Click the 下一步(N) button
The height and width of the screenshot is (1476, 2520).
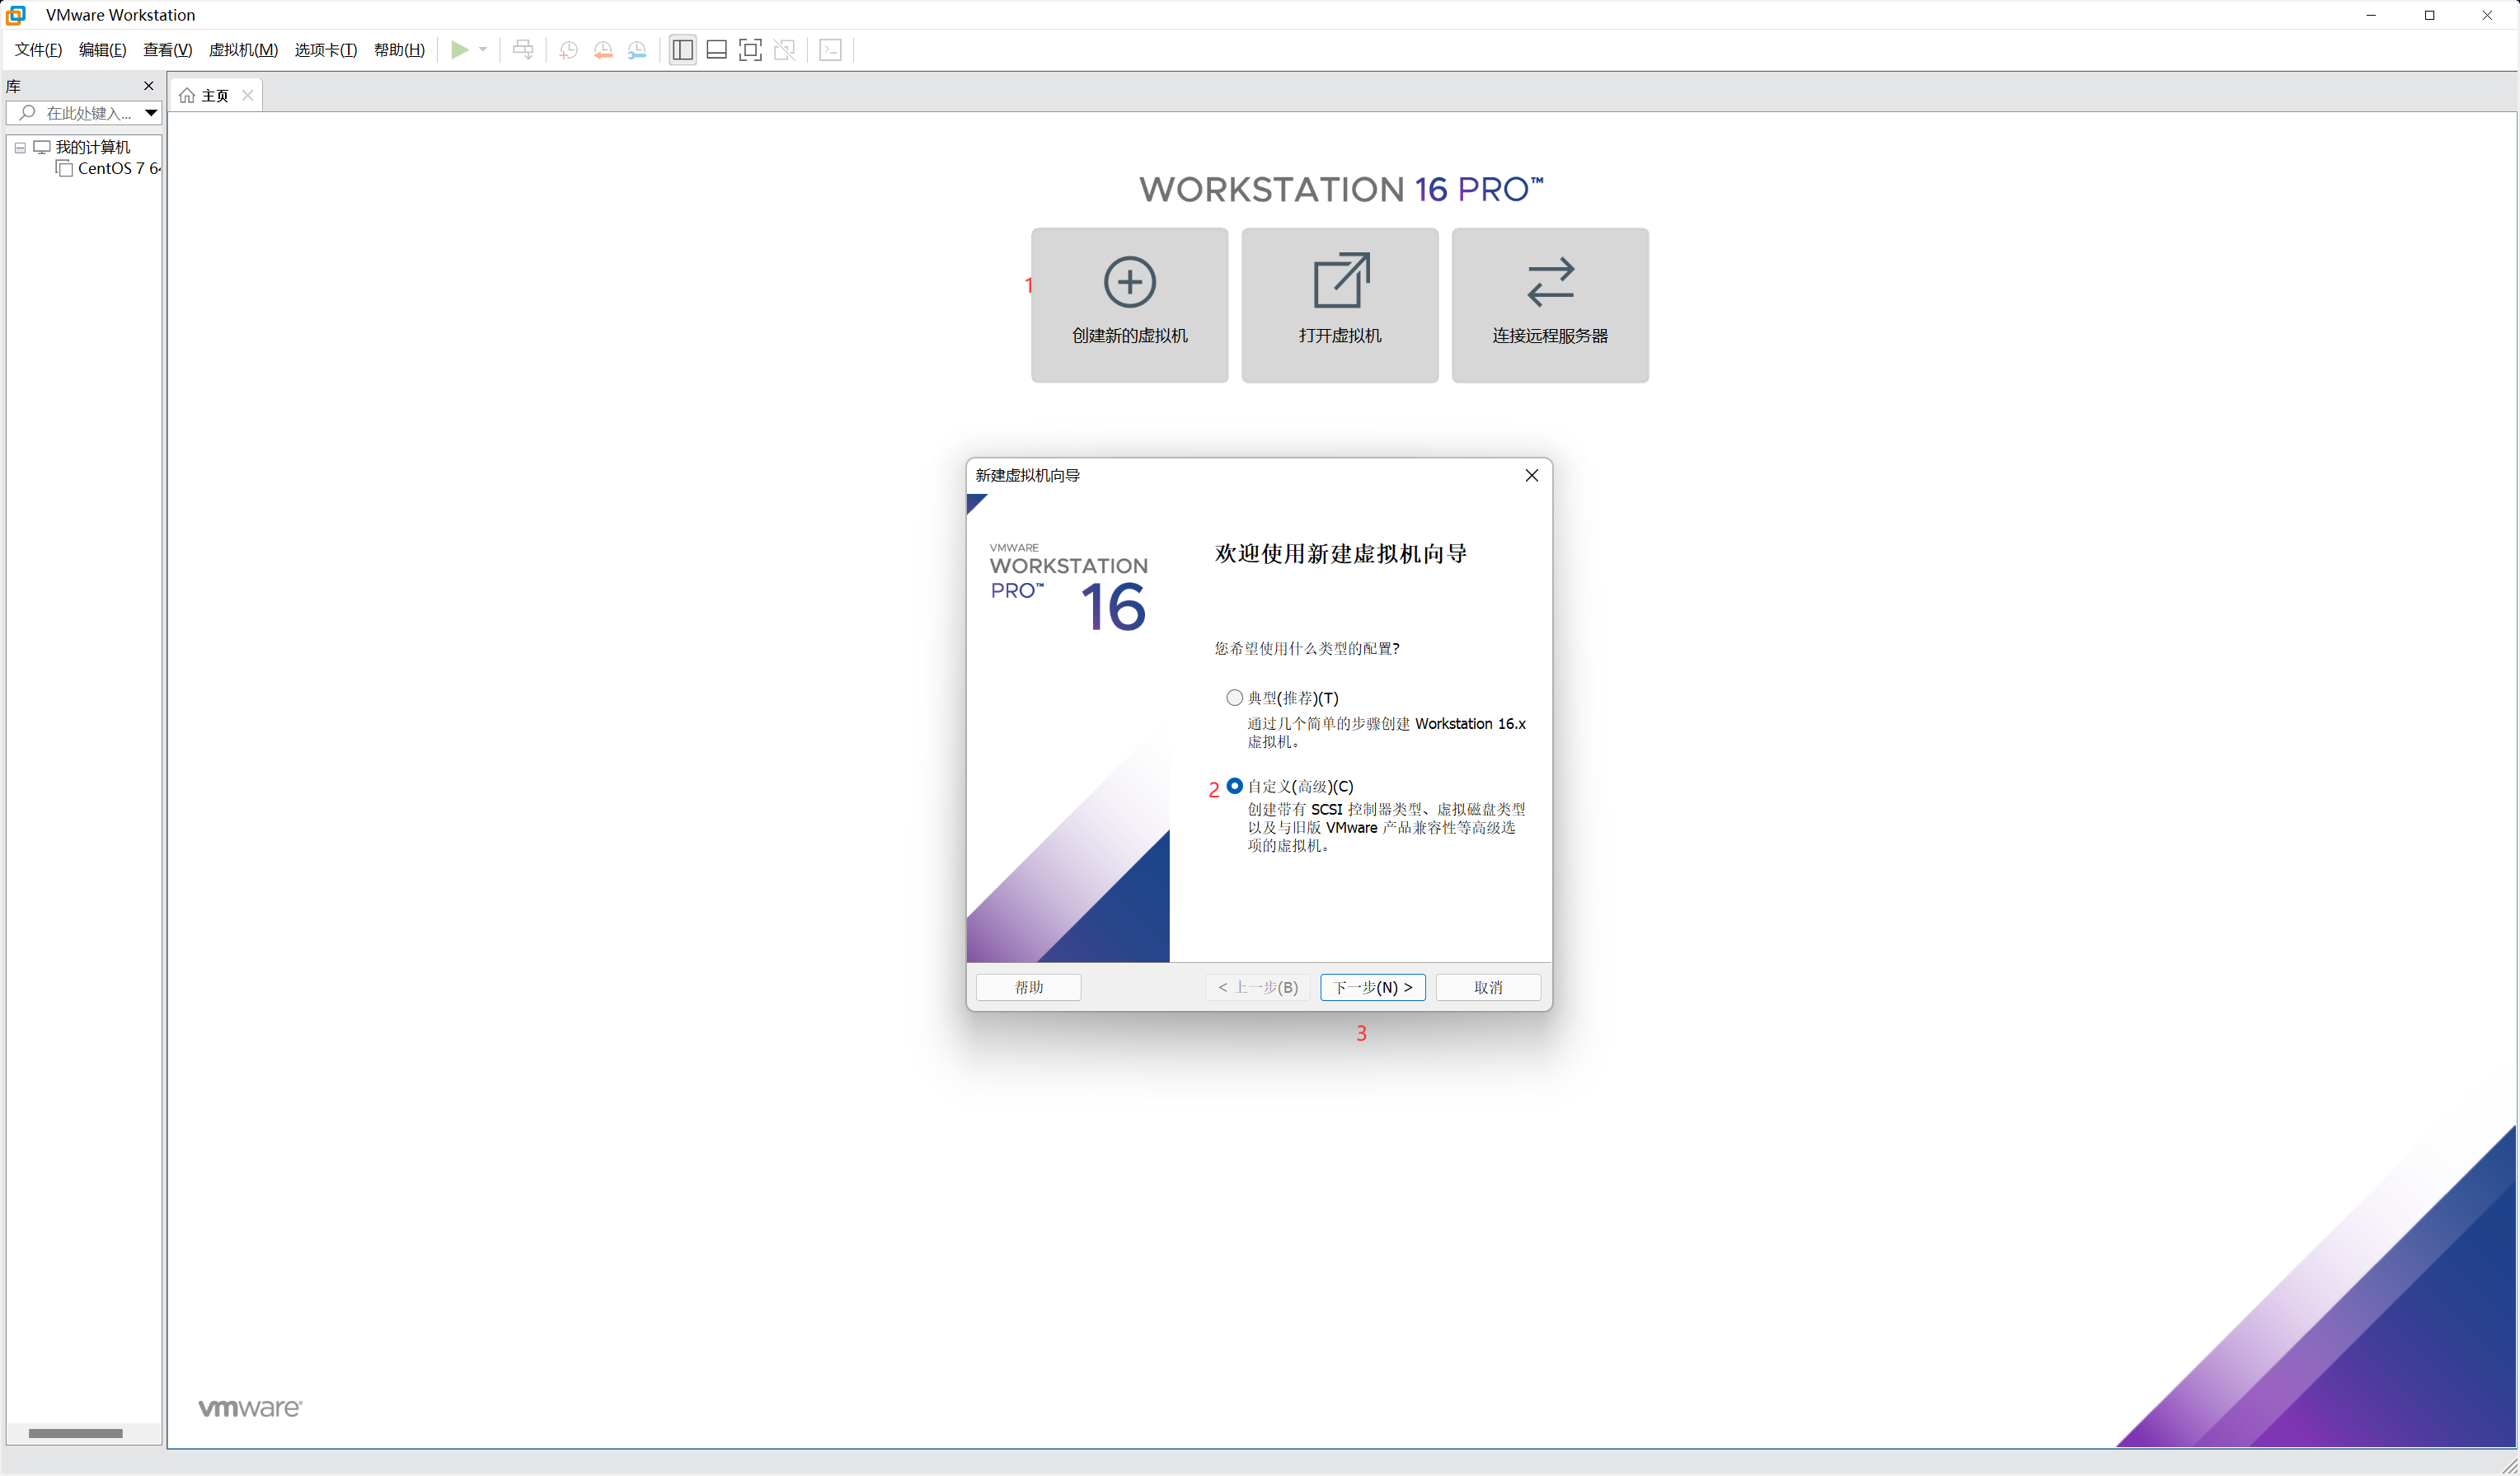coord(1372,986)
